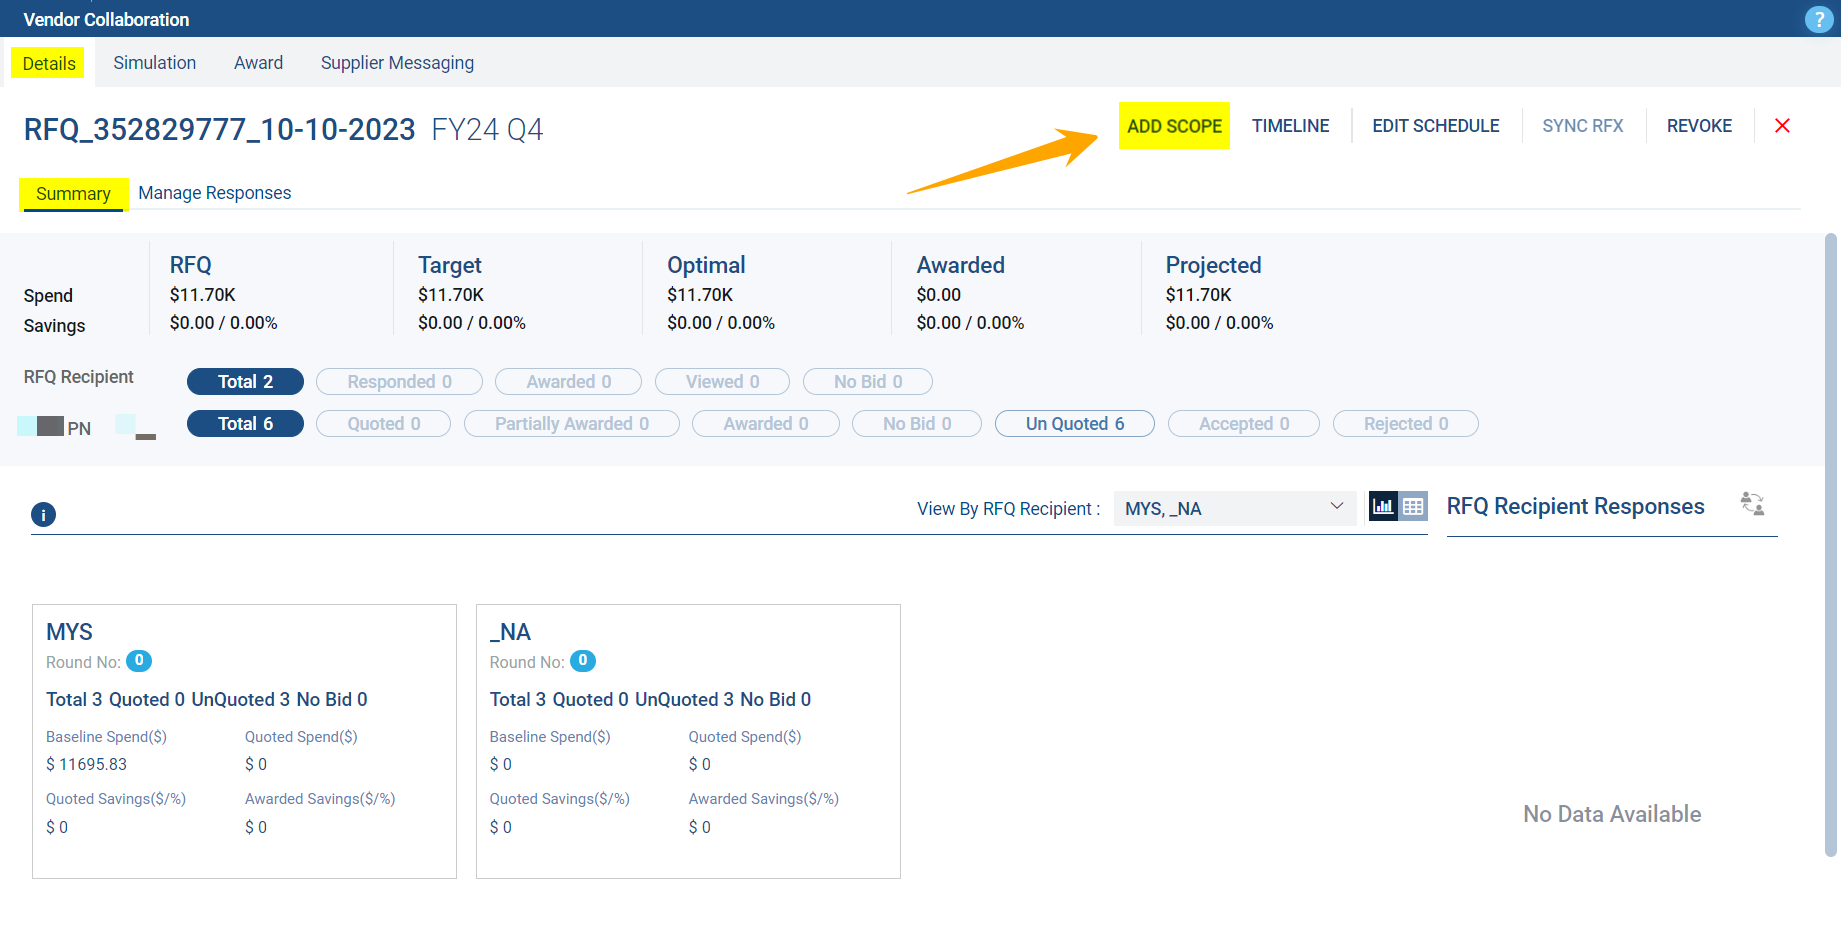The image size is (1841, 940).
Task: Switch to chart view icon
Action: coord(1383,507)
